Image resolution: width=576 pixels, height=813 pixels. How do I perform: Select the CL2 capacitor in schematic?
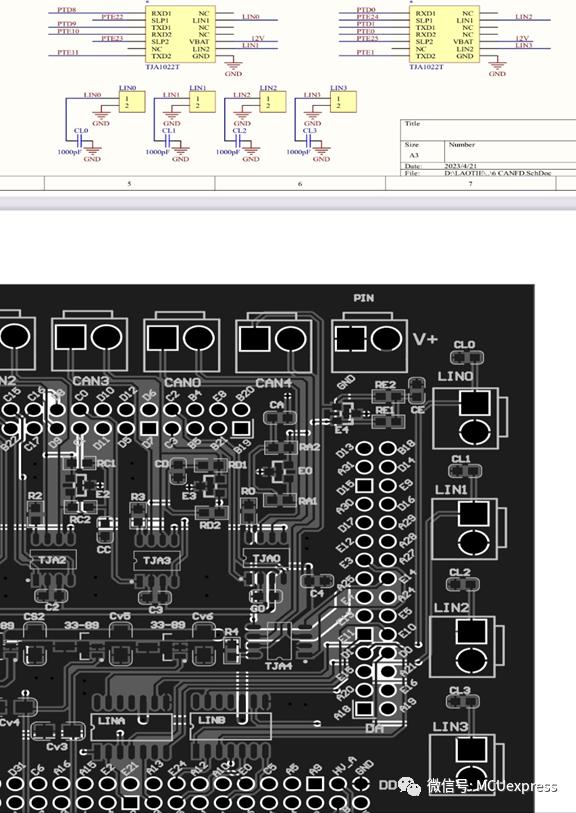(239, 140)
